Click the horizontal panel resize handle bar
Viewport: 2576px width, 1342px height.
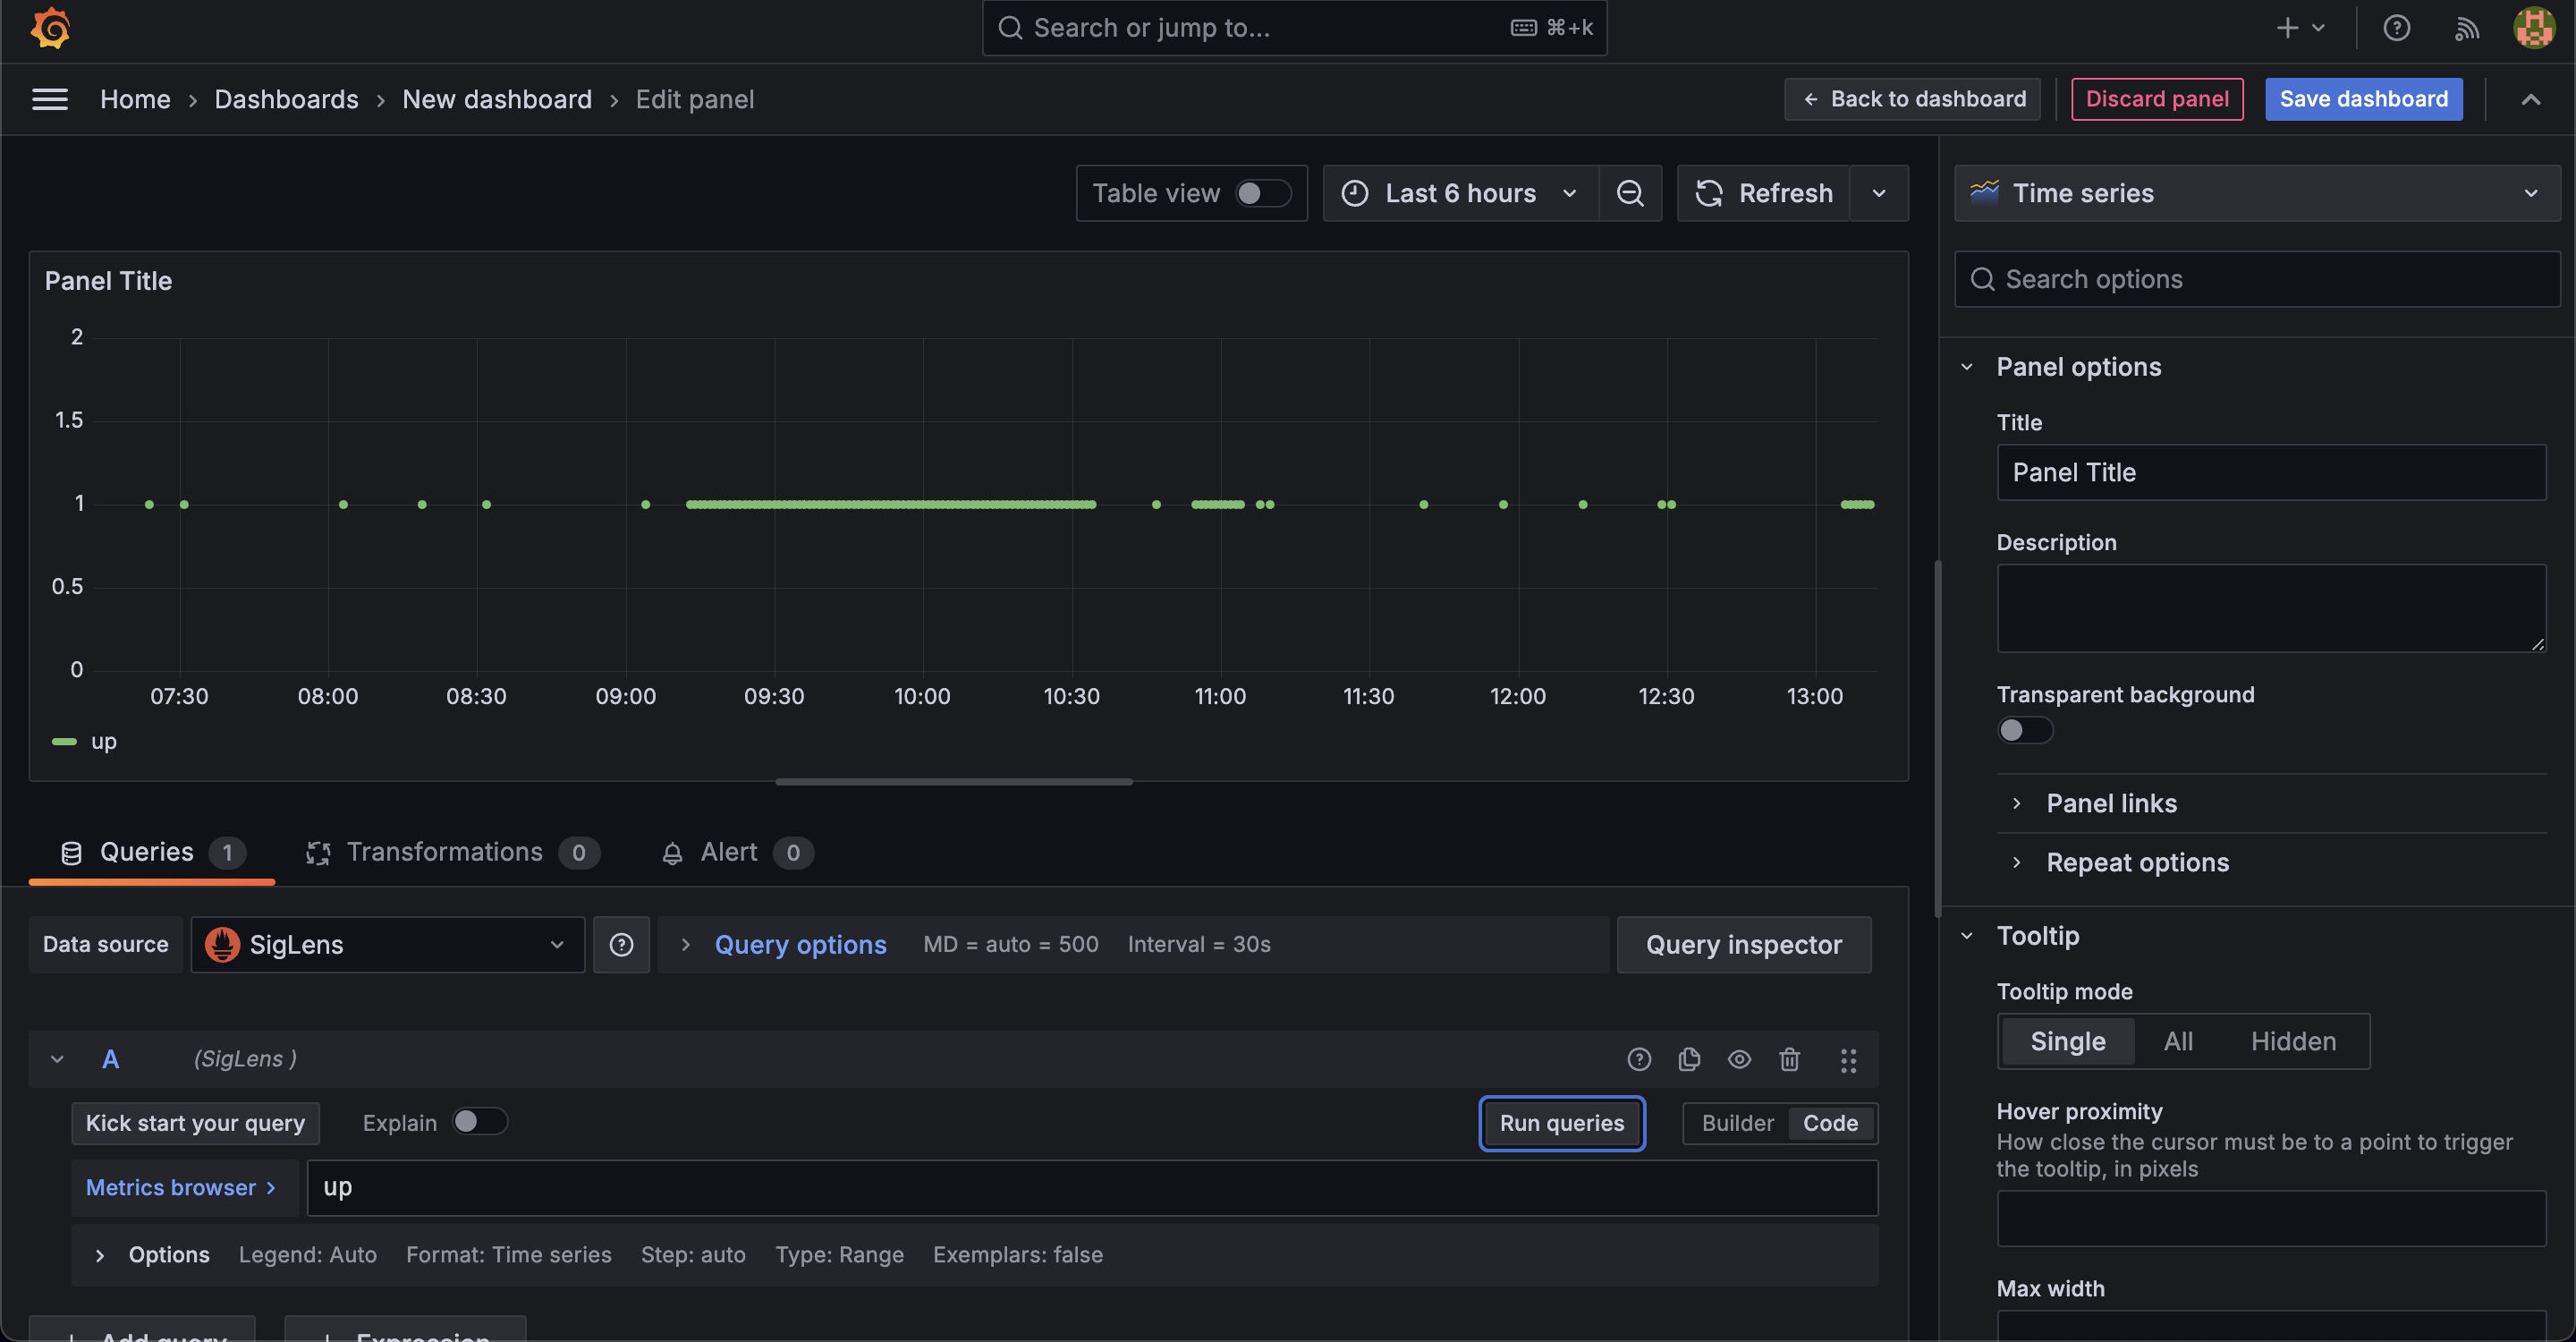click(954, 782)
